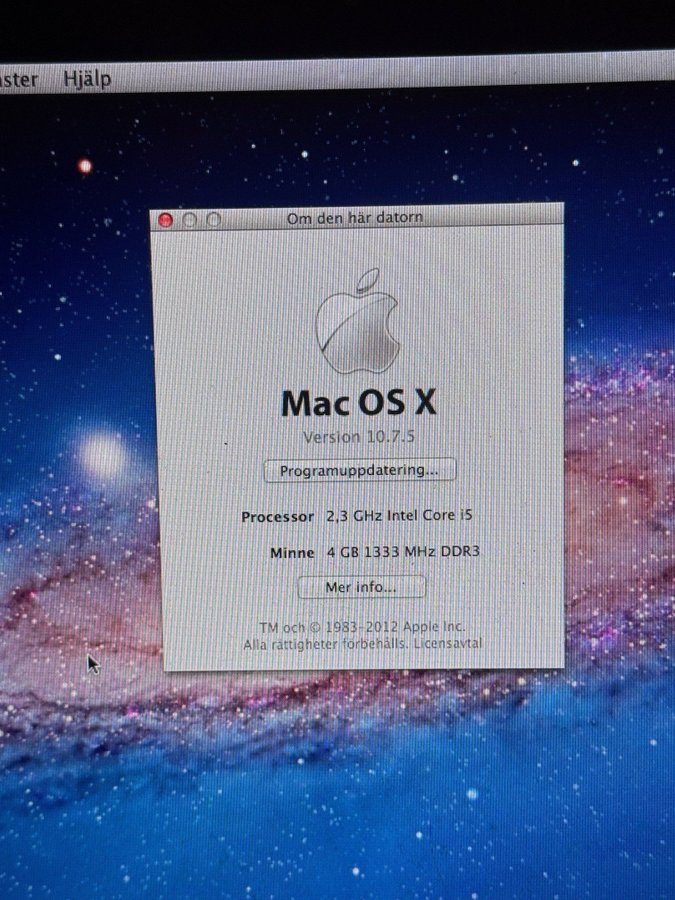675x900 pixels.
Task: Click the Processor label
Action: click(277, 517)
